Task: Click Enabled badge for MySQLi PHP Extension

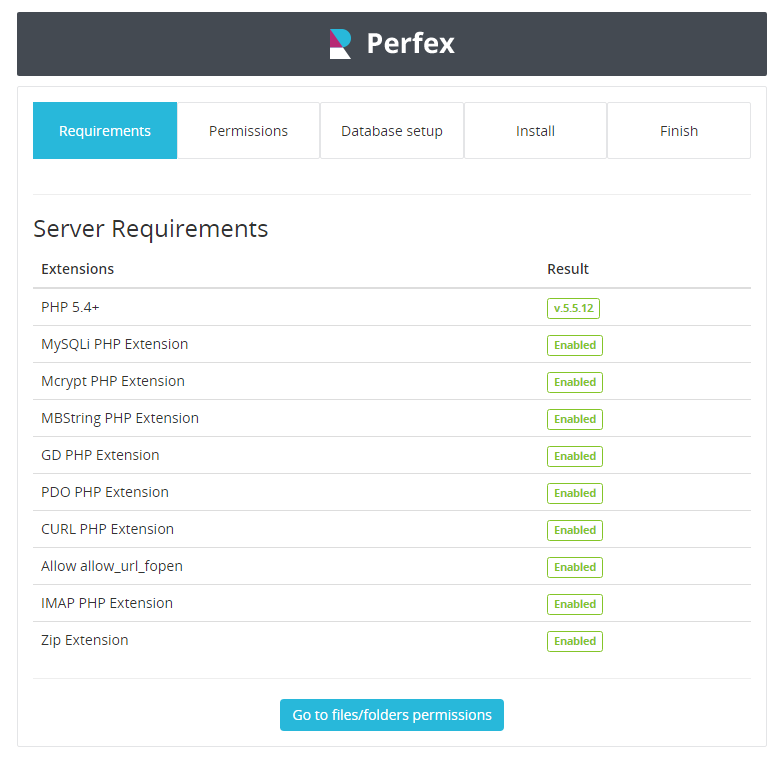Action: click(575, 345)
